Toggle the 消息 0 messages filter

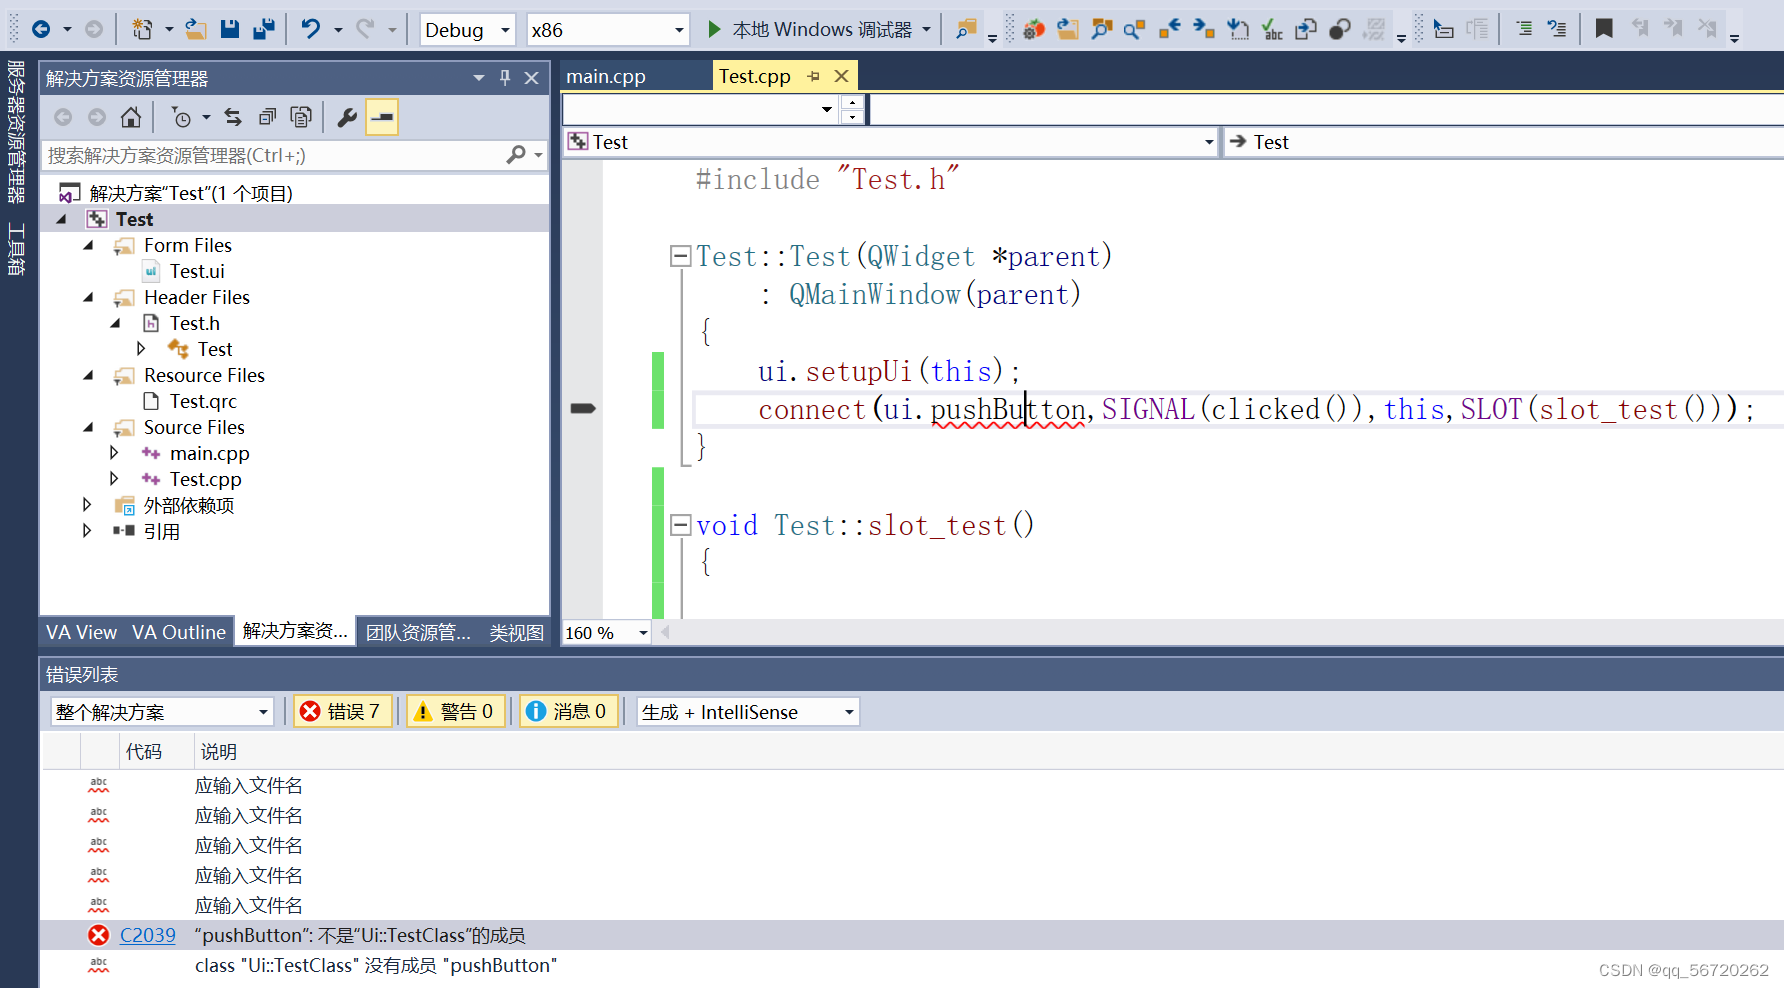(x=568, y=710)
